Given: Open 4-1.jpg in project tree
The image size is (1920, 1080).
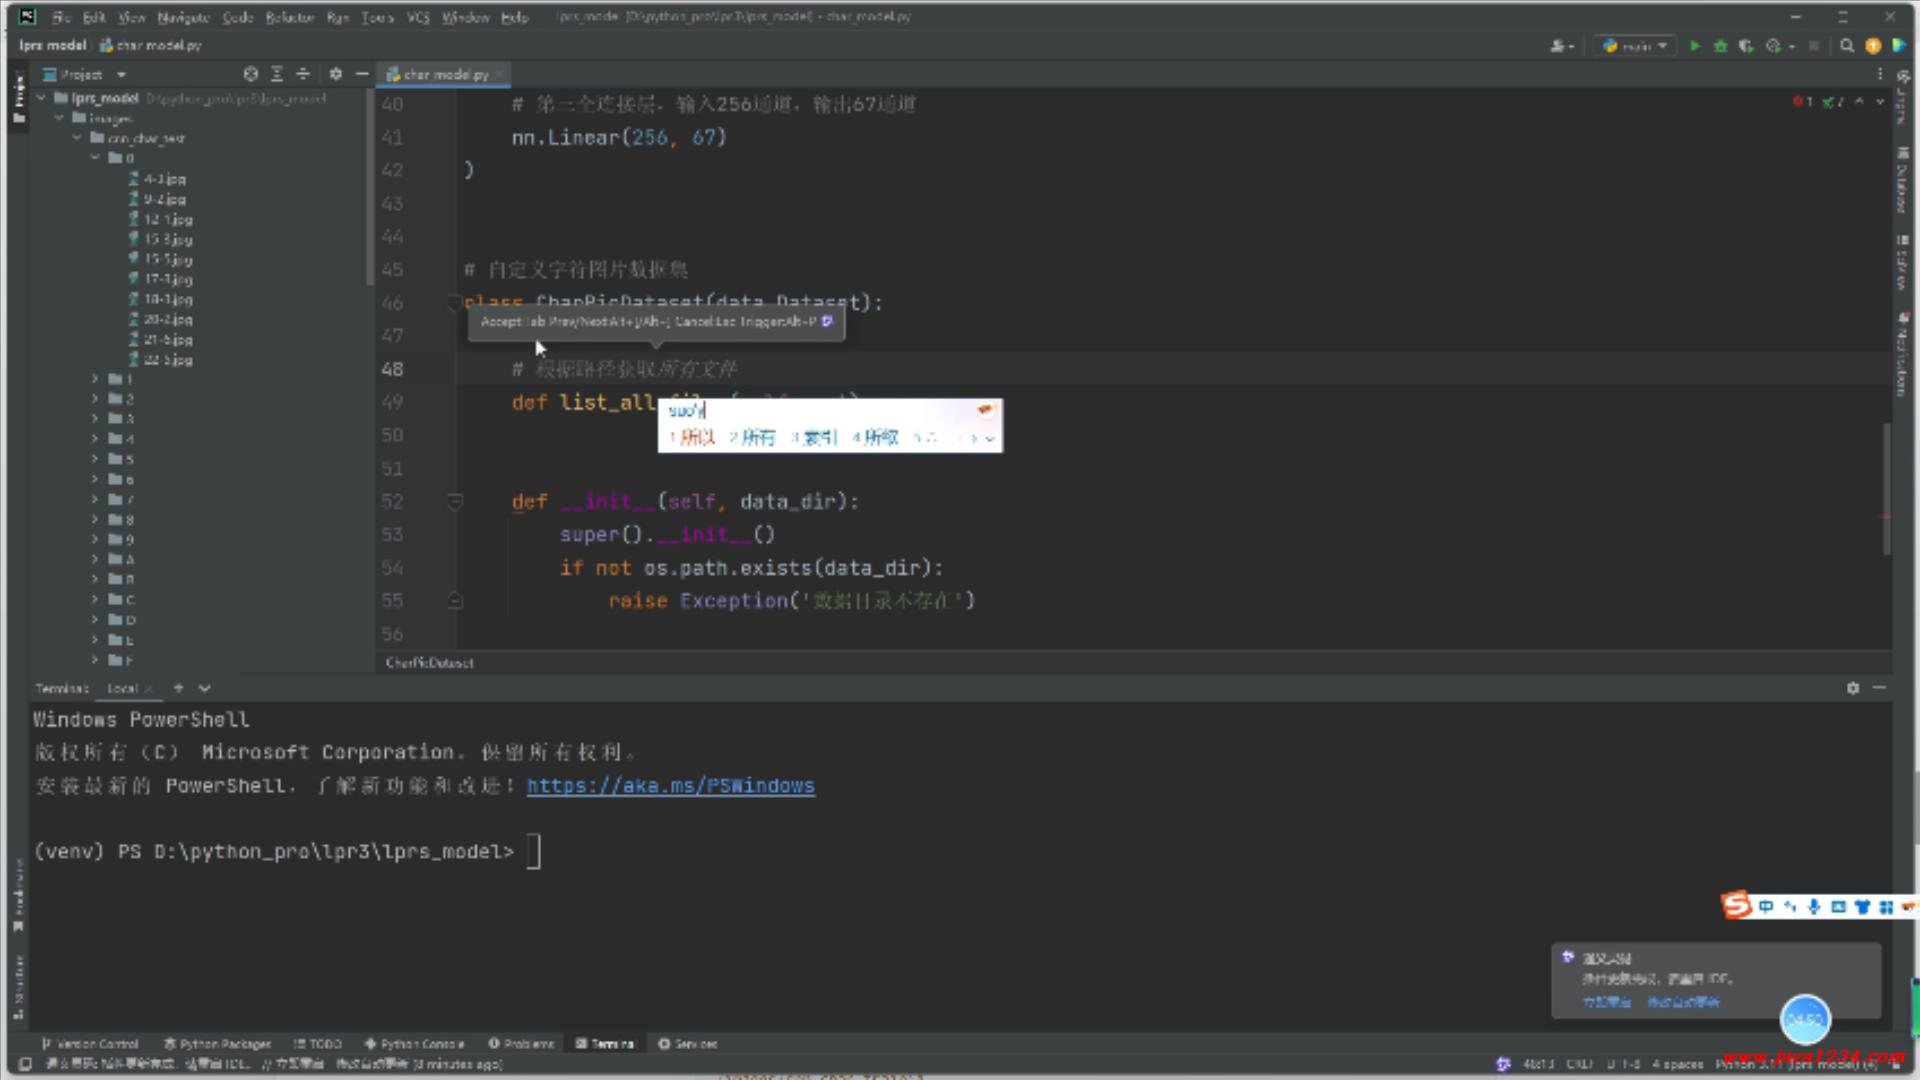Looking at the screenshot, I should (164, 179).
